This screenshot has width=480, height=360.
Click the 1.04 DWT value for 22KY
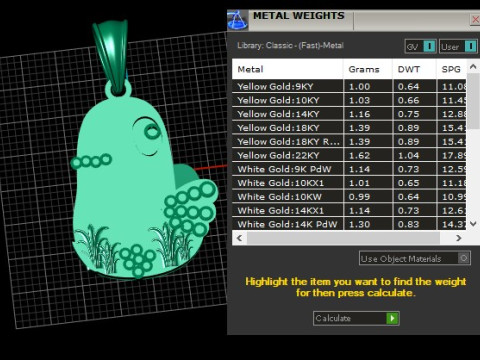point(408,155)
